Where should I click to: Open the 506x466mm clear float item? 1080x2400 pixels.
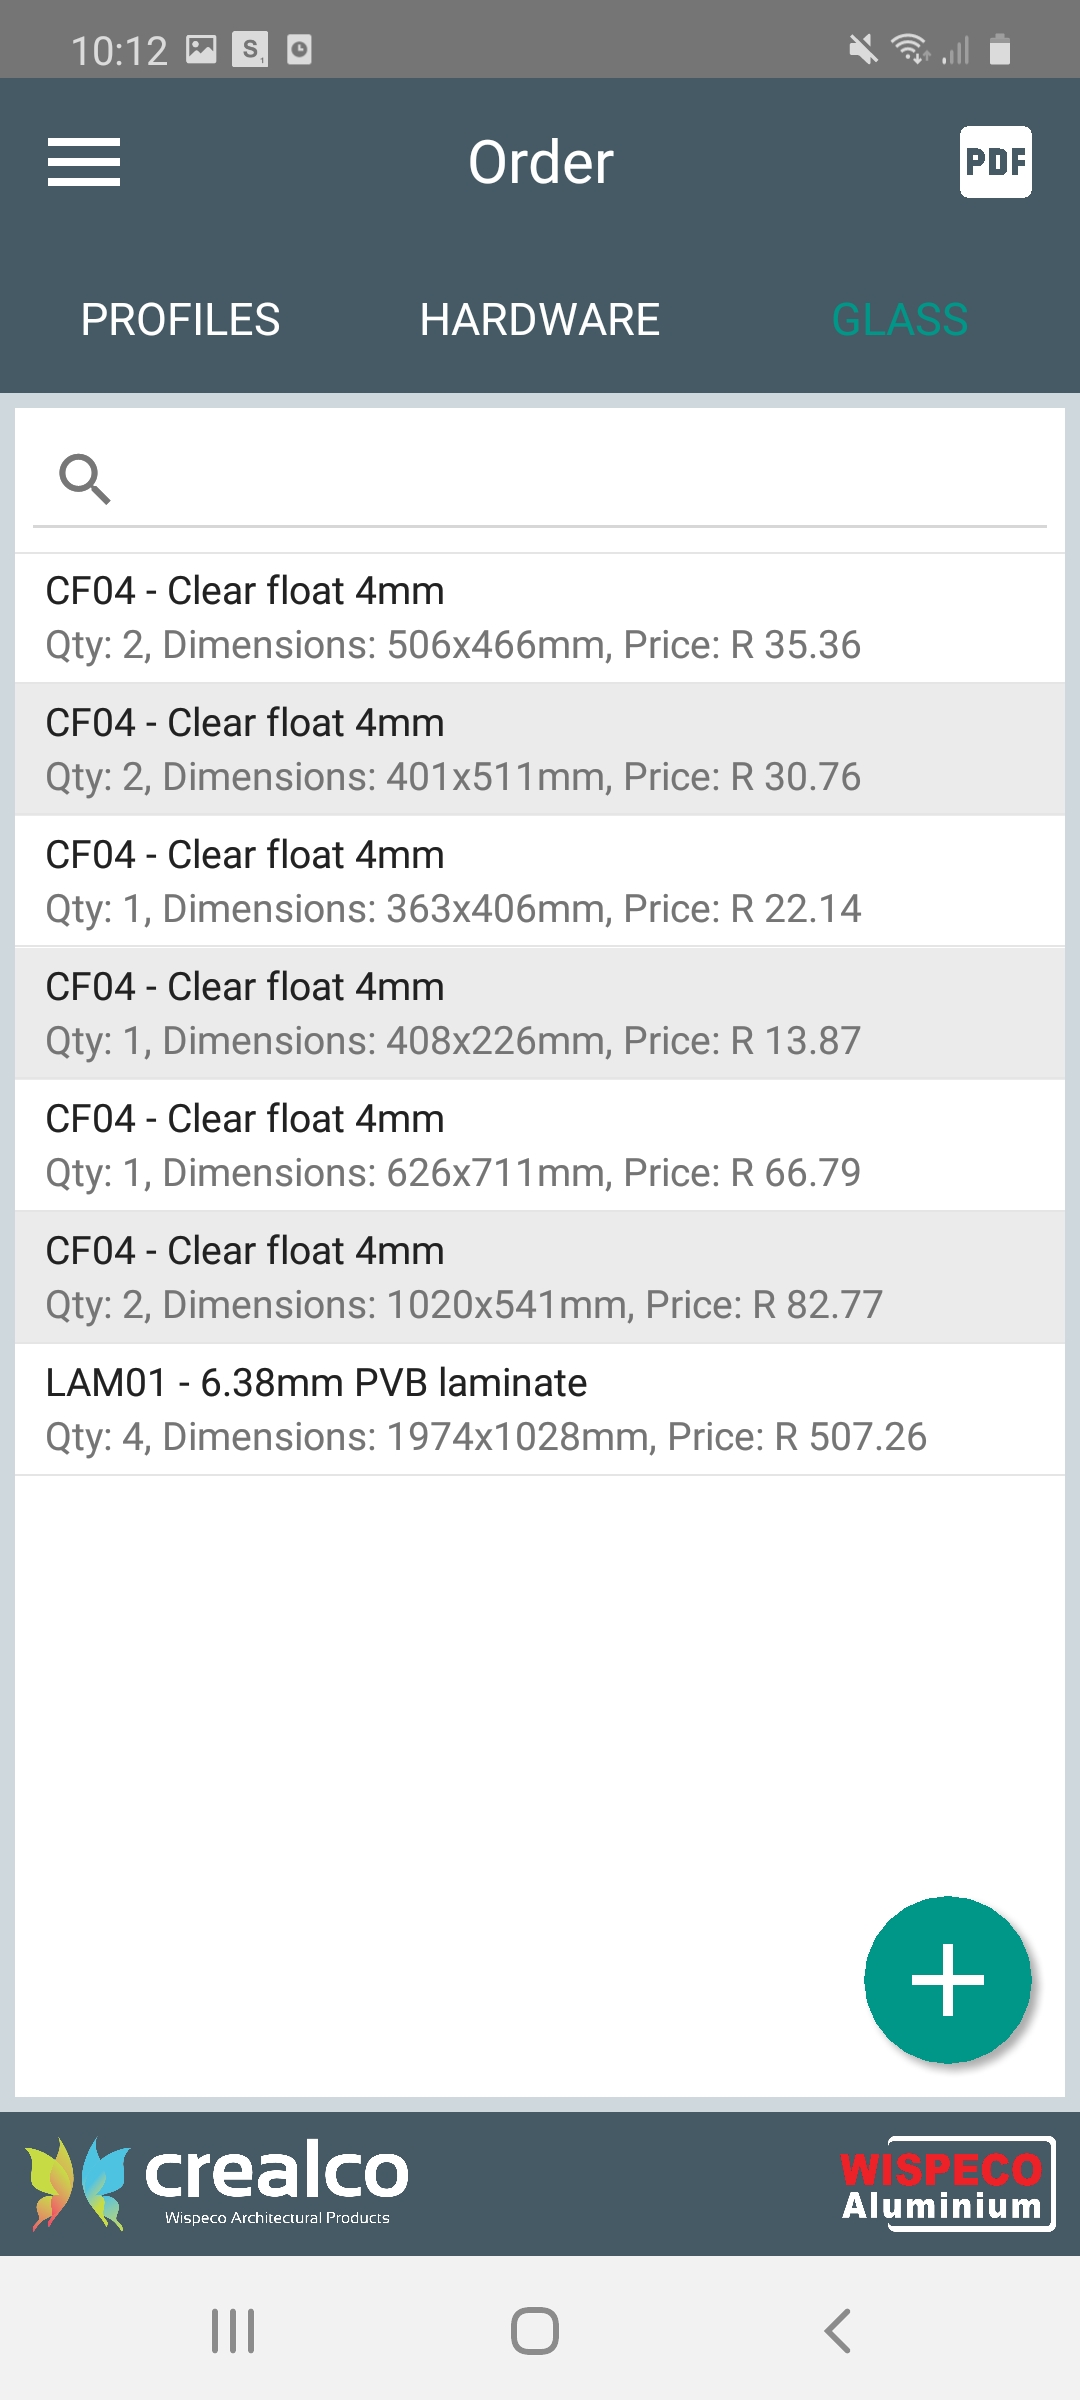pyautogui.click(x=540, y=618)
